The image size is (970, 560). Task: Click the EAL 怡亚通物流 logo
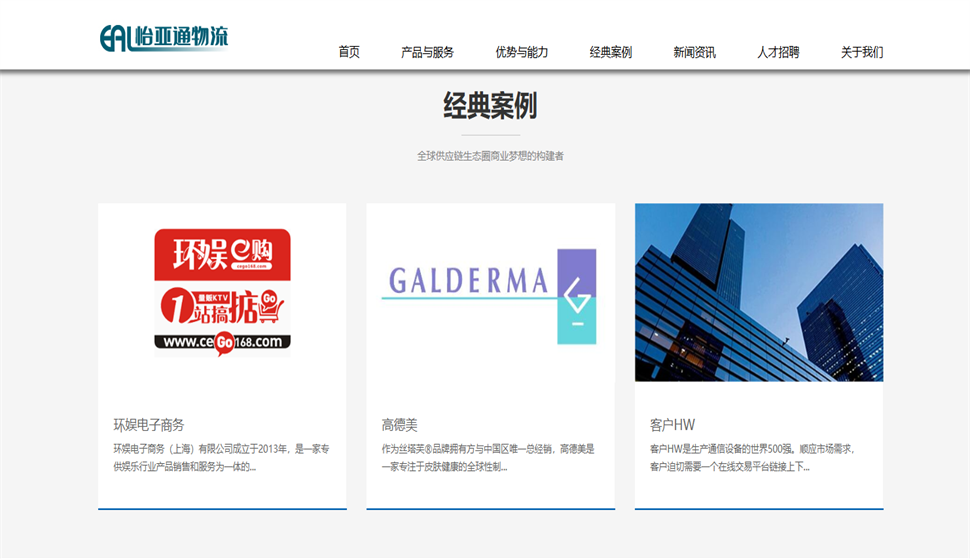click(164, 38)
